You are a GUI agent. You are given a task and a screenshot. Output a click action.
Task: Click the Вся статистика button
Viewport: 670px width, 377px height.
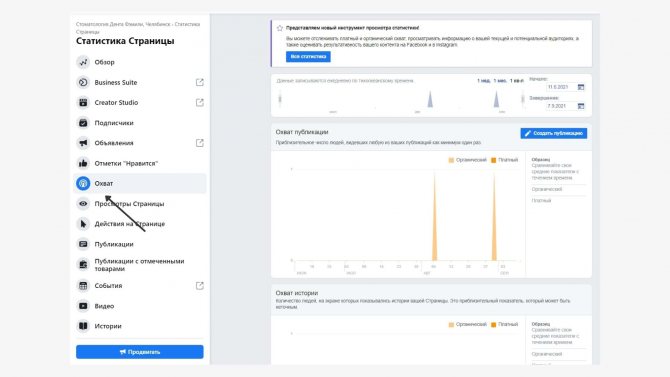point(308,56)
